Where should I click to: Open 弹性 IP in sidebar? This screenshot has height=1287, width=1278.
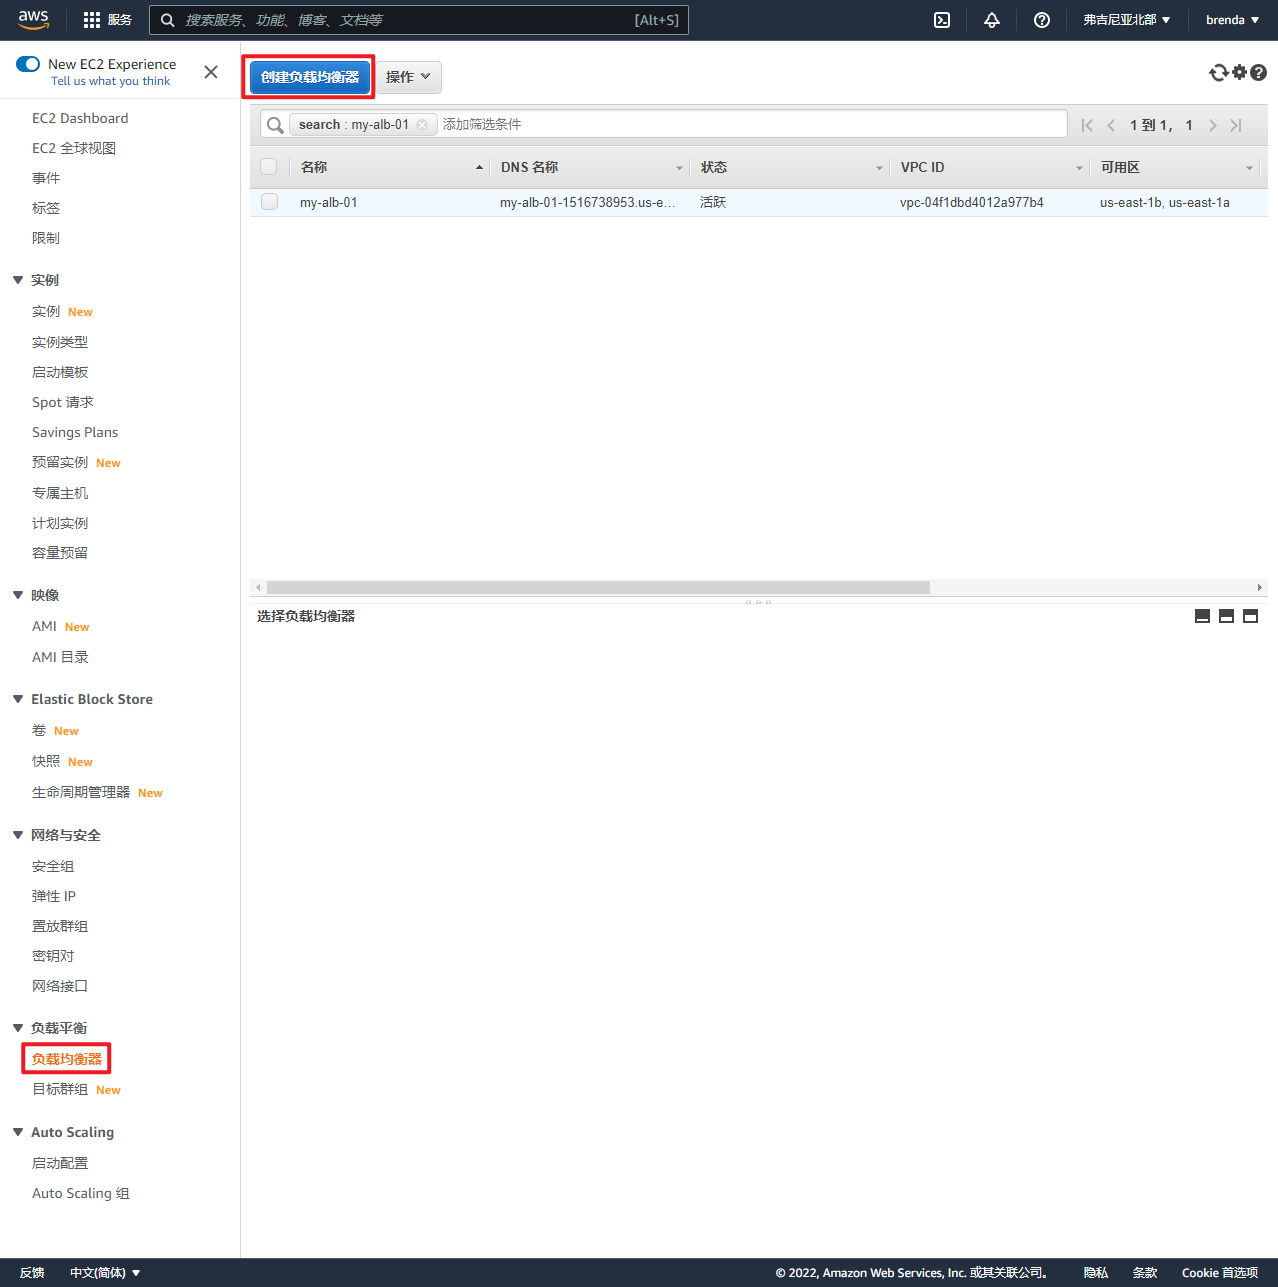coord(54,896)
